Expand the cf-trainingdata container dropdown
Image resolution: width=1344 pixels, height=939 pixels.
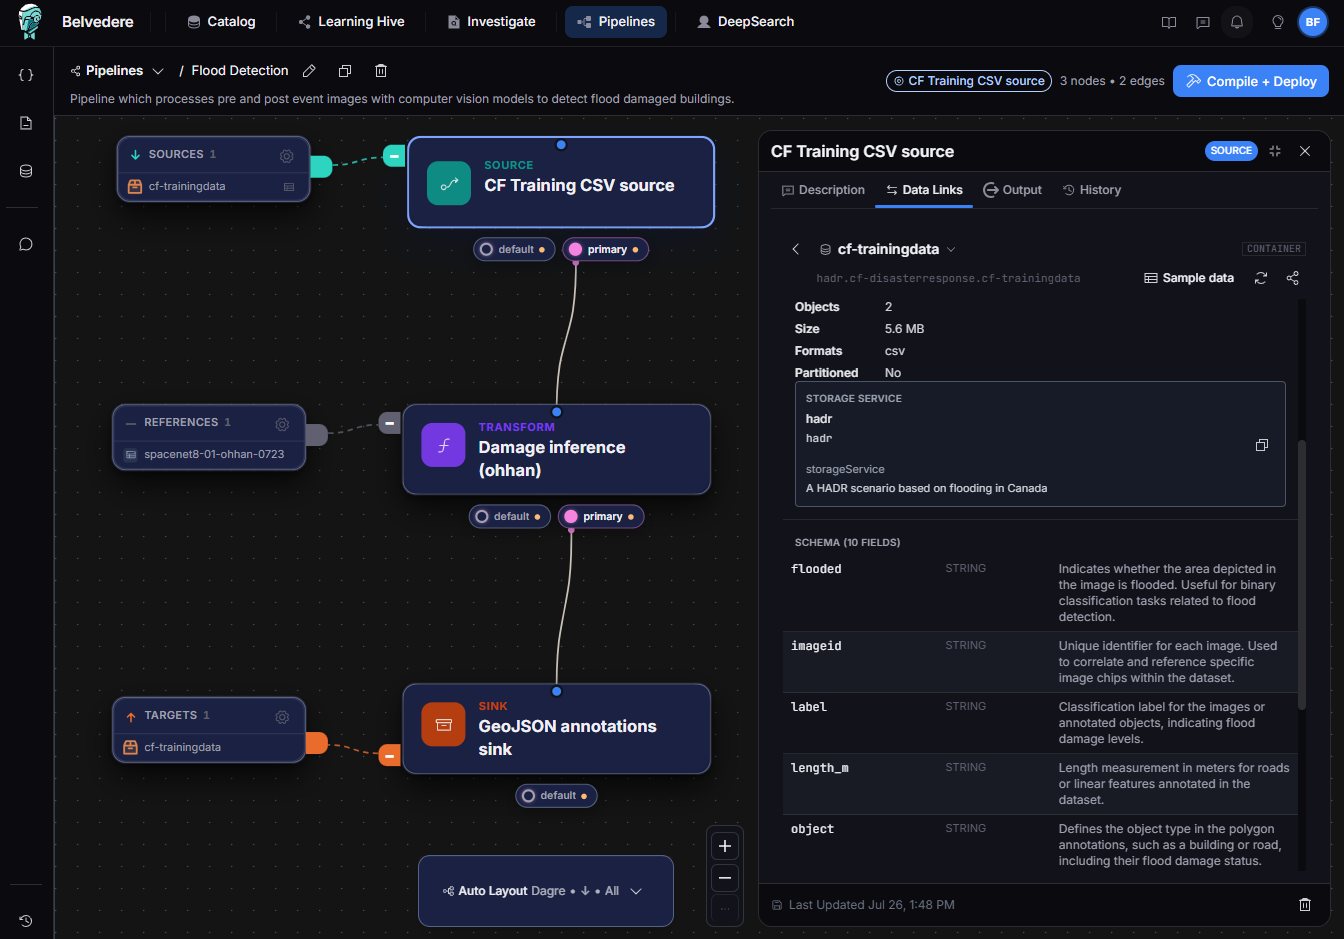click(x=951, y=249)
